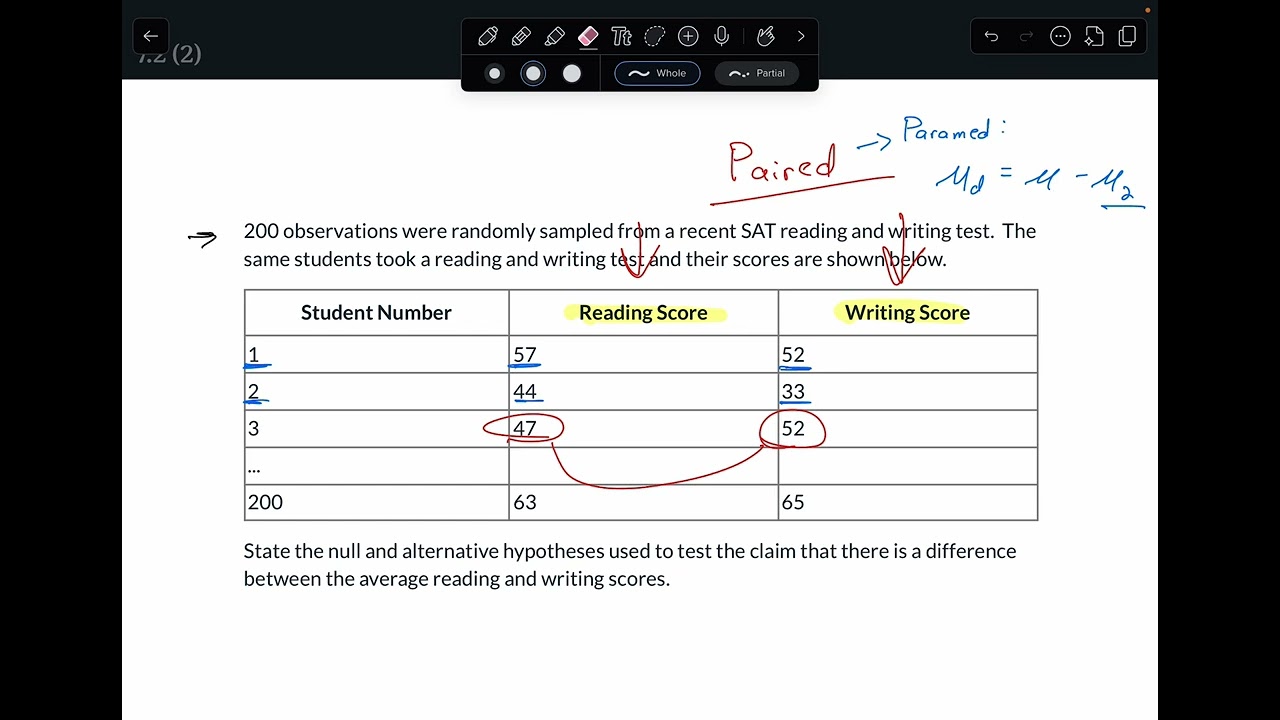This screenshot has height=720, width=1280.
Task: Select the Pen tool
Action: tap(488, 37)
